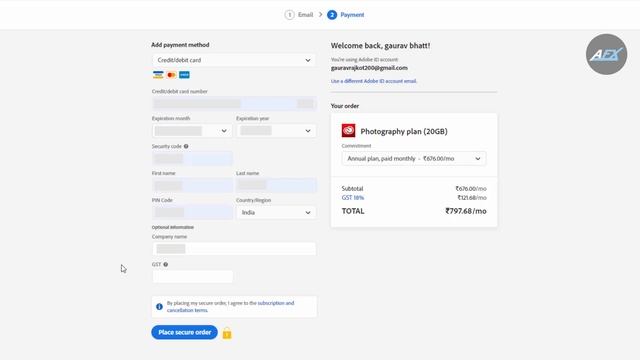Focus the Last name field
This screenshot has height=360, width=640.
pyautogui.click(x=276, y=185)
